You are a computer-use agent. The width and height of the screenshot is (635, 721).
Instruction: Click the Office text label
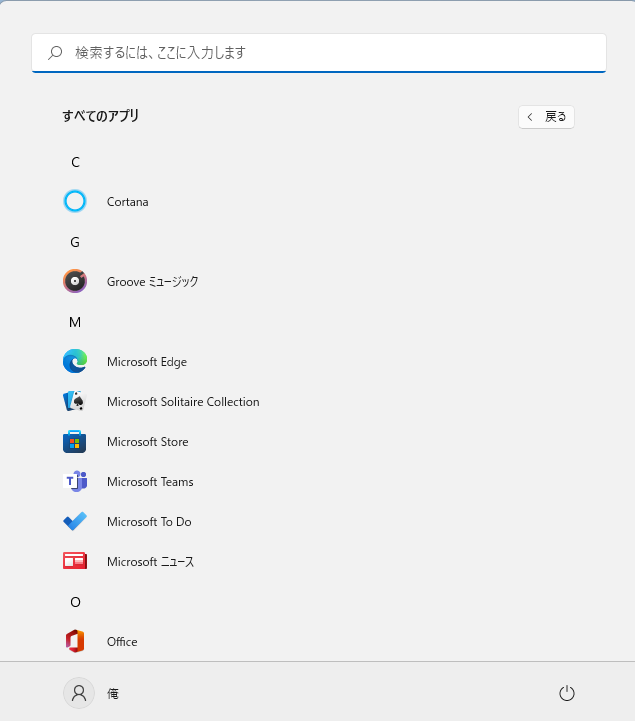122,641
